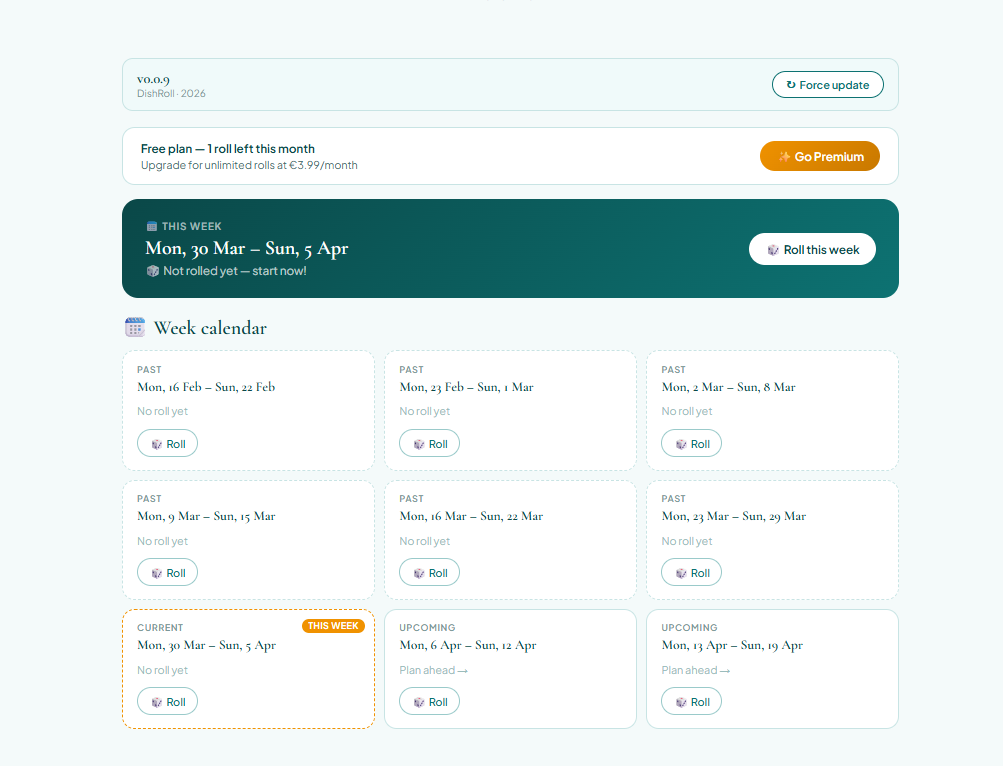Roll the week 2 Mar – 8 Mar
Screen dimensions: 1003x766
tap(691, 443)
